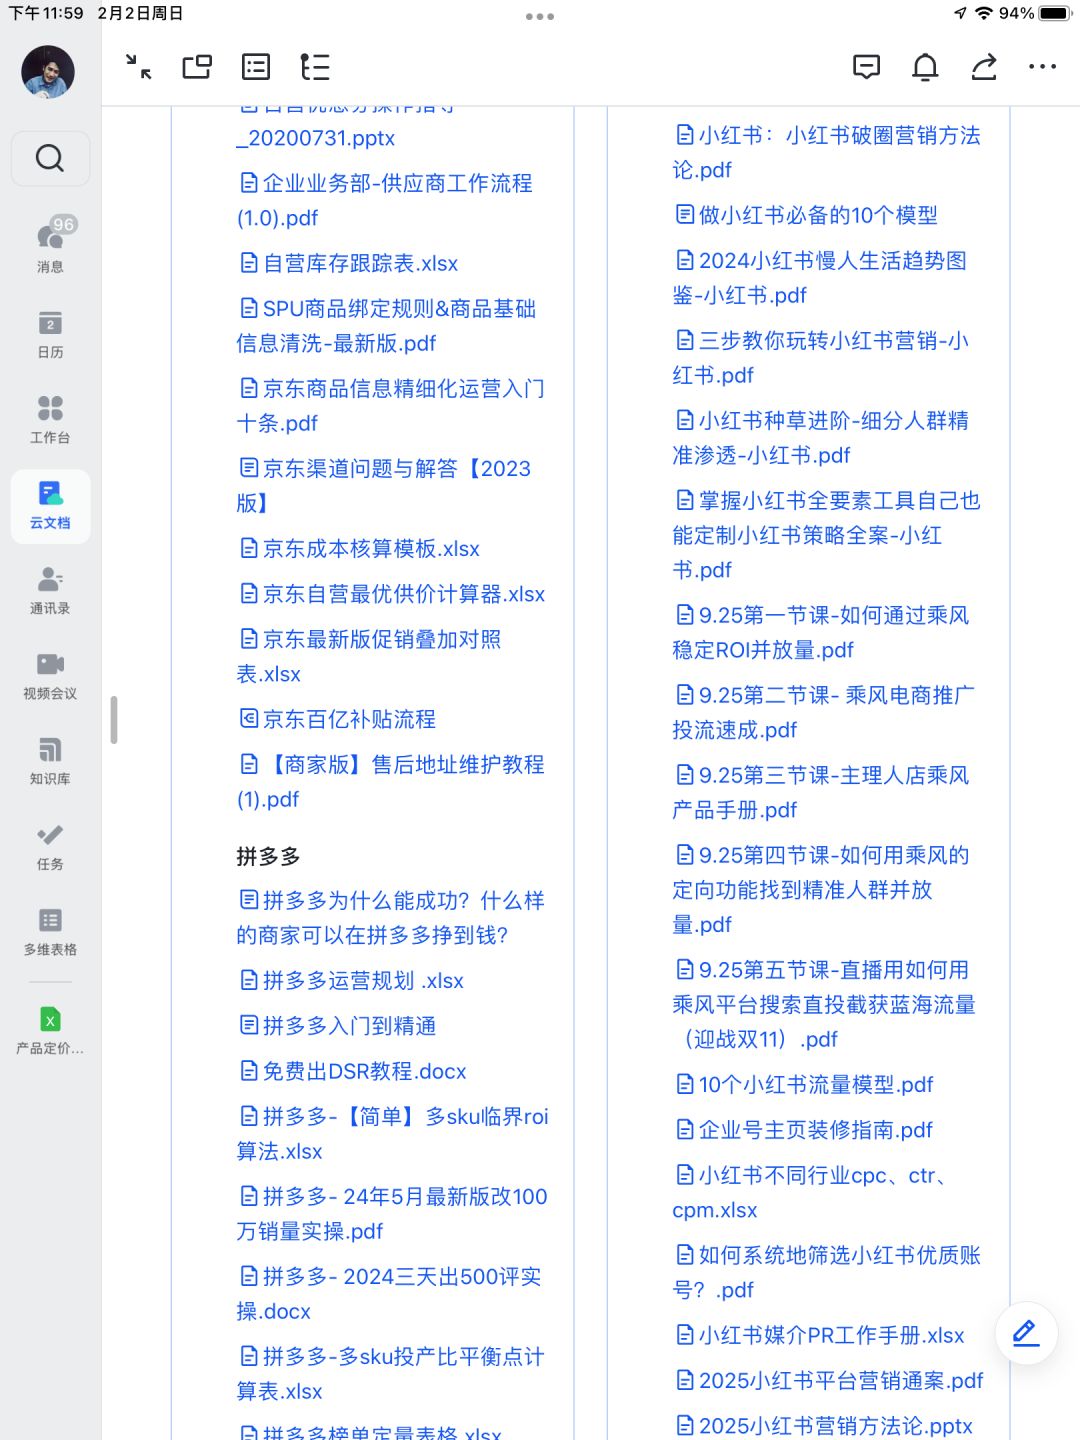Open 小红书破圈营销方法论.pdf
This screenshot has width=1080, height=1440.
[x=827, y=152]
